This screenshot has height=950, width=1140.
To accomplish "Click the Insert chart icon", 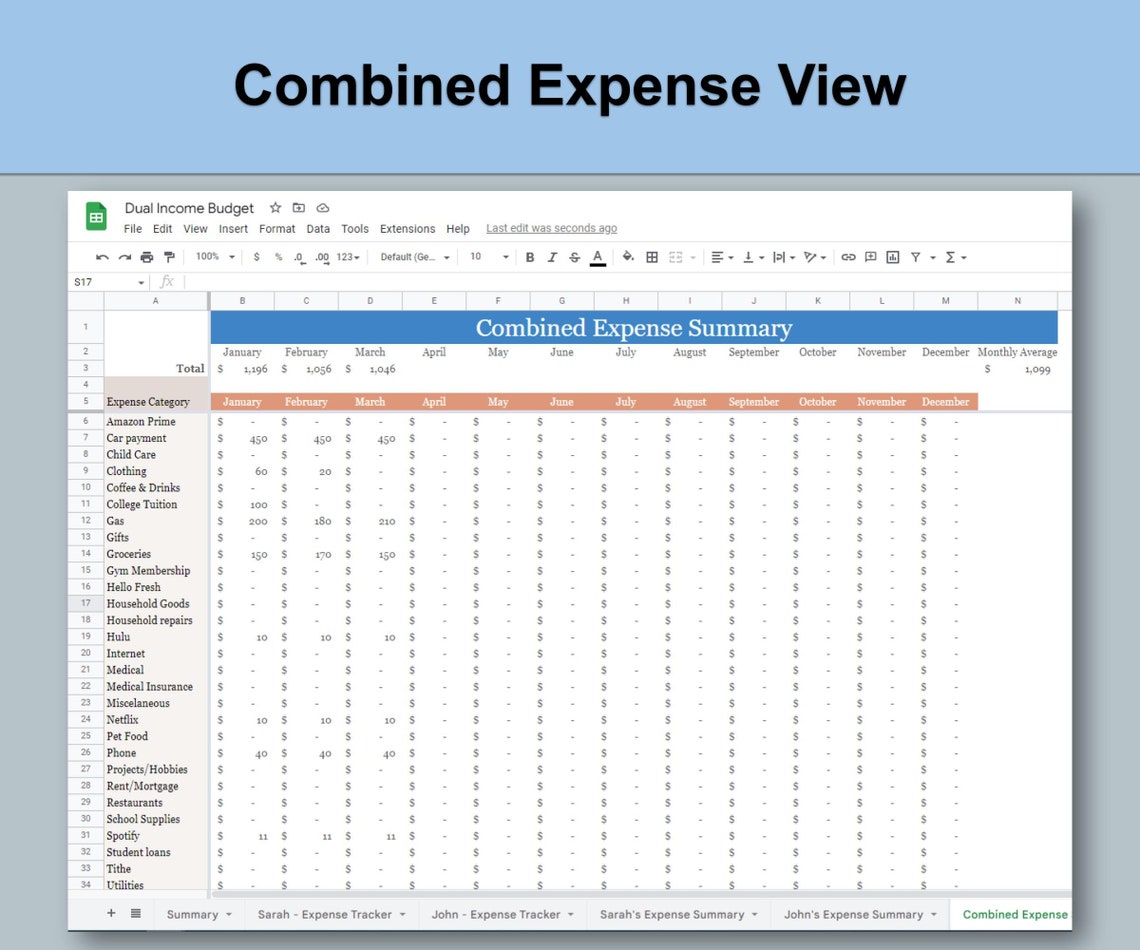I will [893, 257].
